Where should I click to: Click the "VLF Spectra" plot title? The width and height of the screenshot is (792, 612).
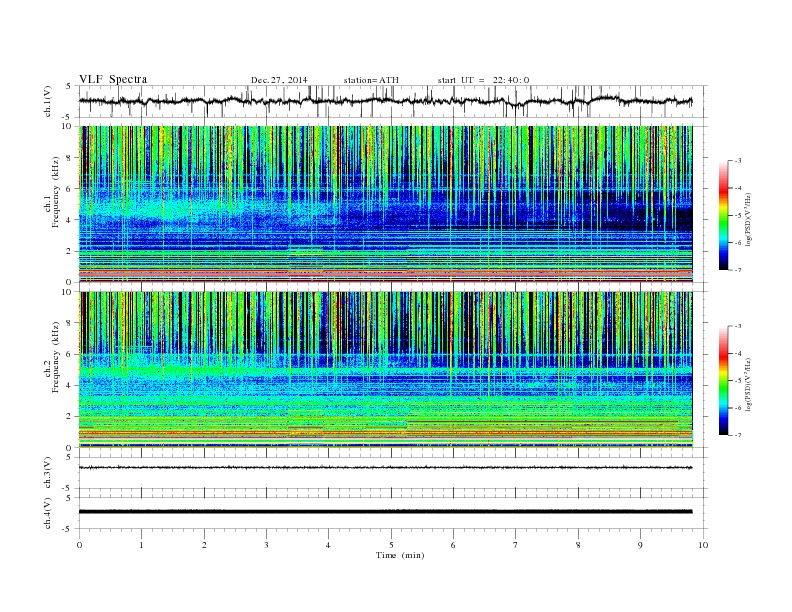point(113,79)
